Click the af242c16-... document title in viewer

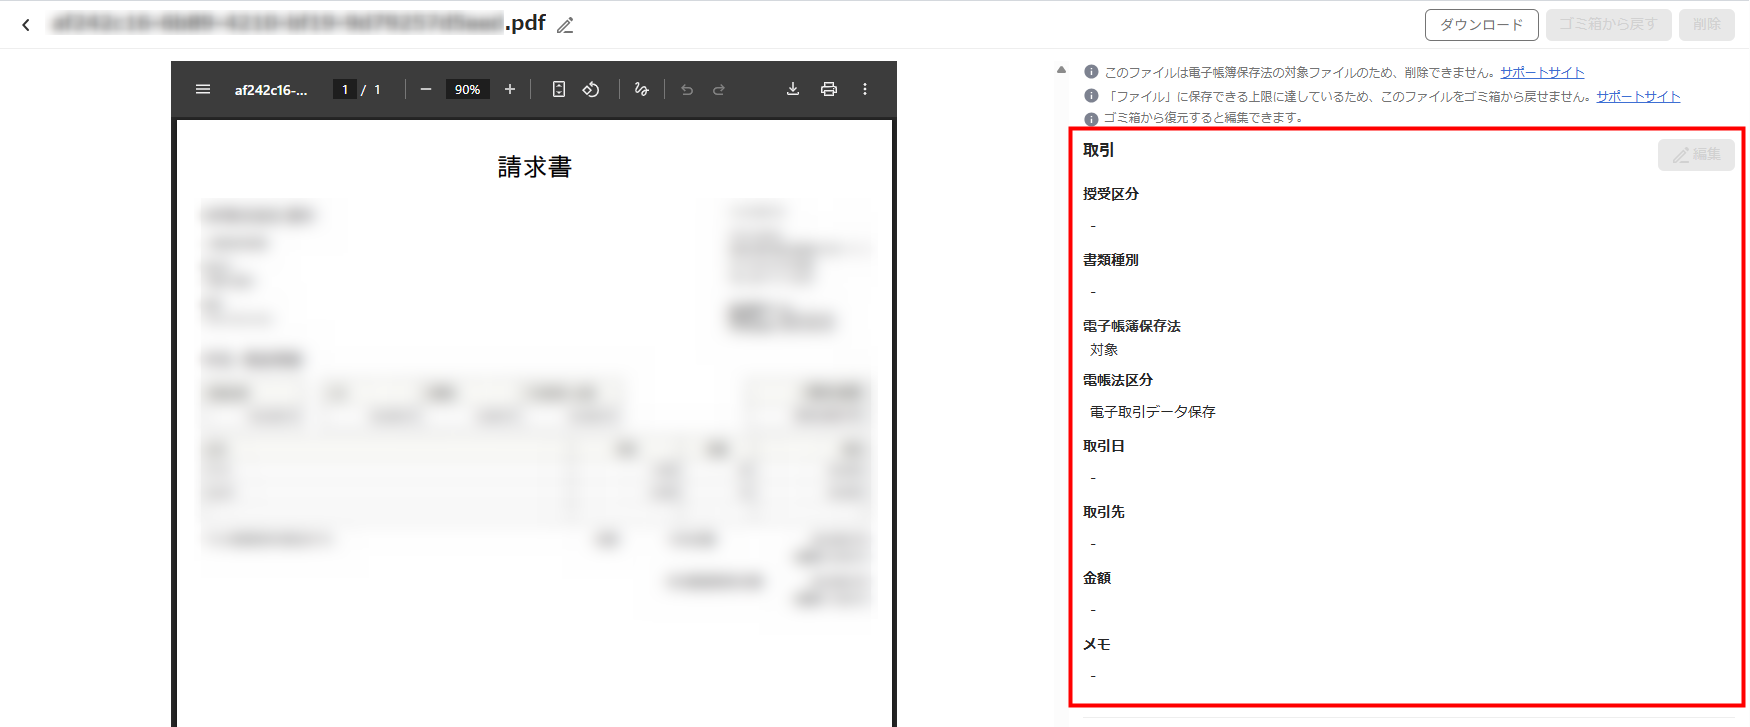coord(271,89)
